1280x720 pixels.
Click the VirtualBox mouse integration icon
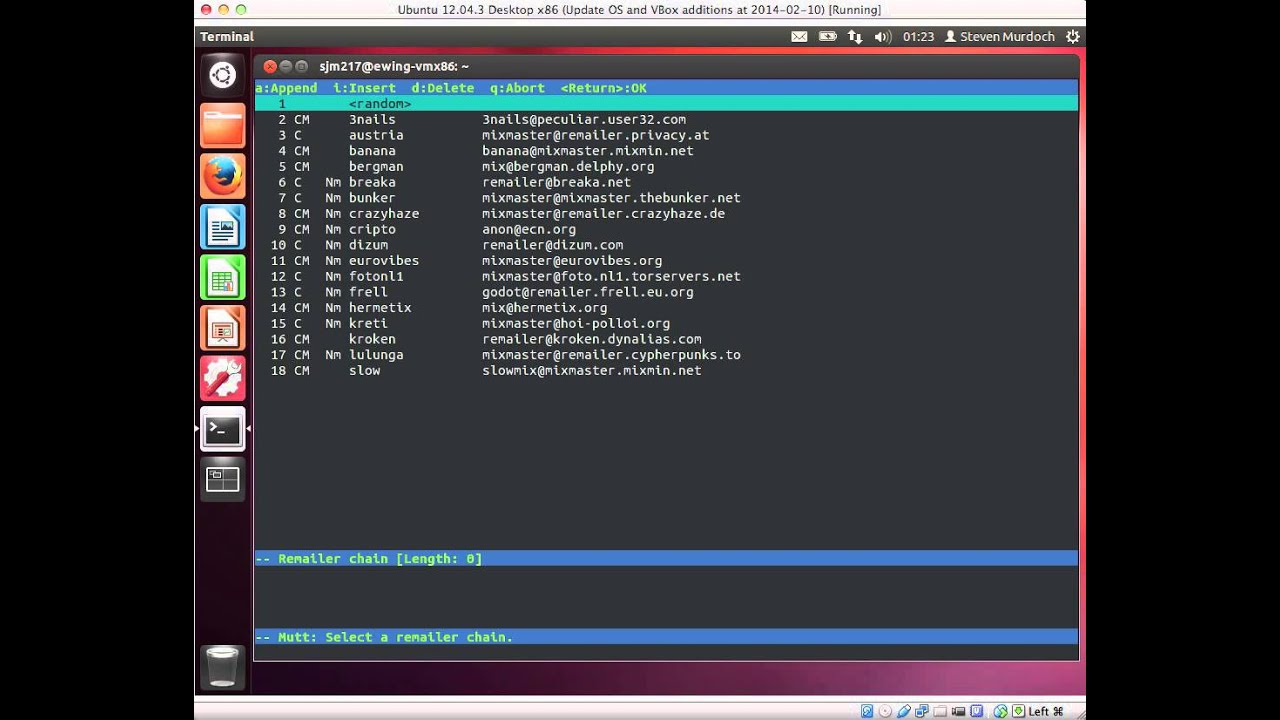(1000, 711)
